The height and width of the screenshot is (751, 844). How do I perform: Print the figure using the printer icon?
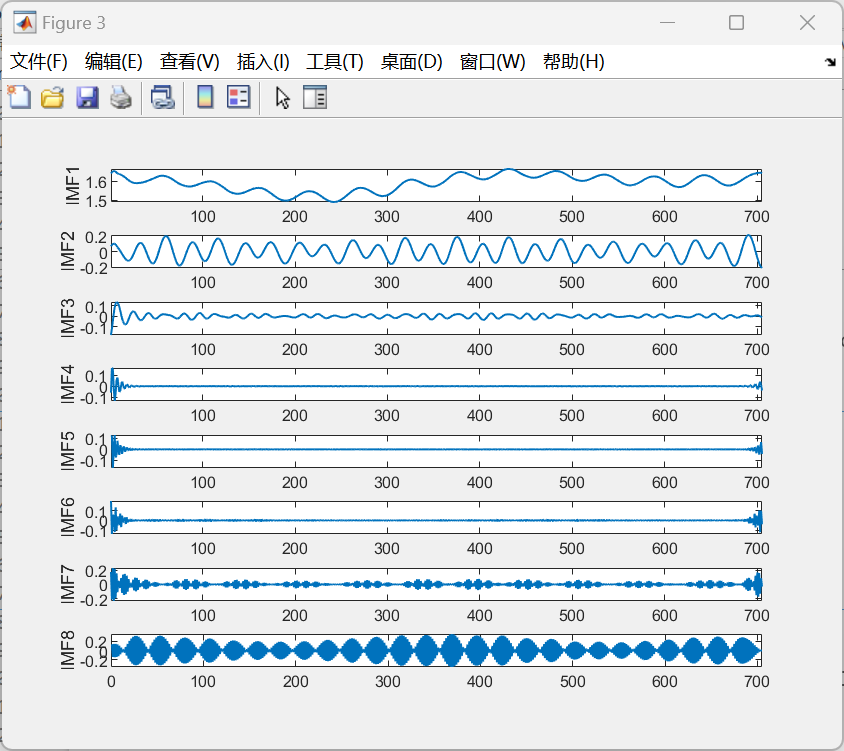121,97
